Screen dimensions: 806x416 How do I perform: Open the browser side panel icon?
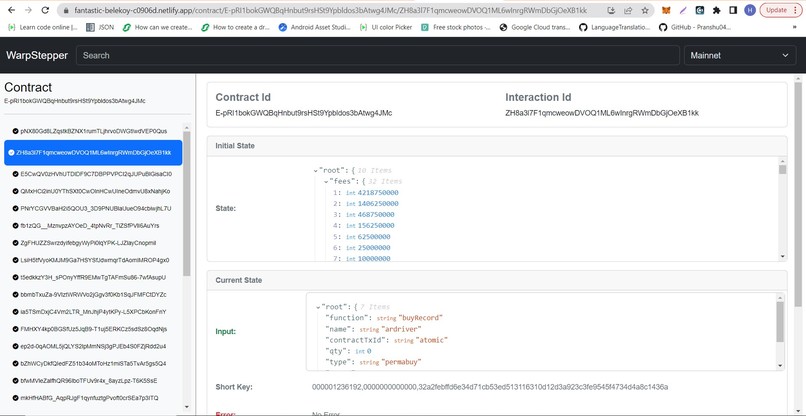734,10
